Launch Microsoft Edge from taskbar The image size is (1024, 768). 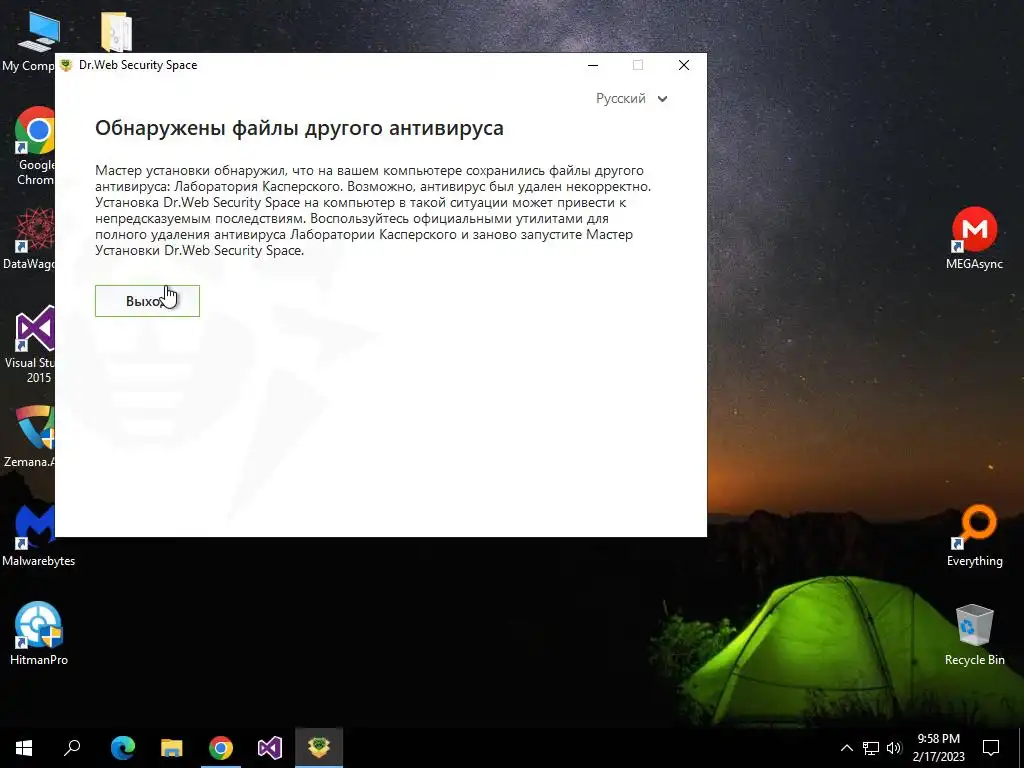coord(123,748)
